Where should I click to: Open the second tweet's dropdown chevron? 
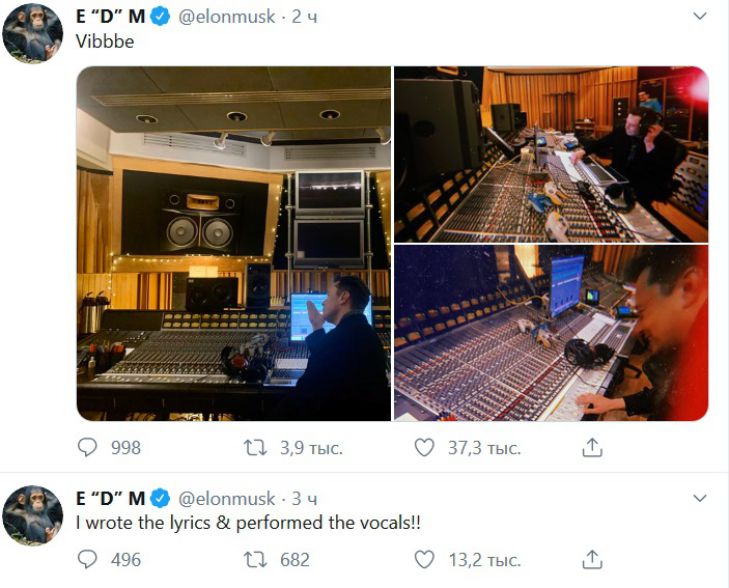[x=700, y=498]
